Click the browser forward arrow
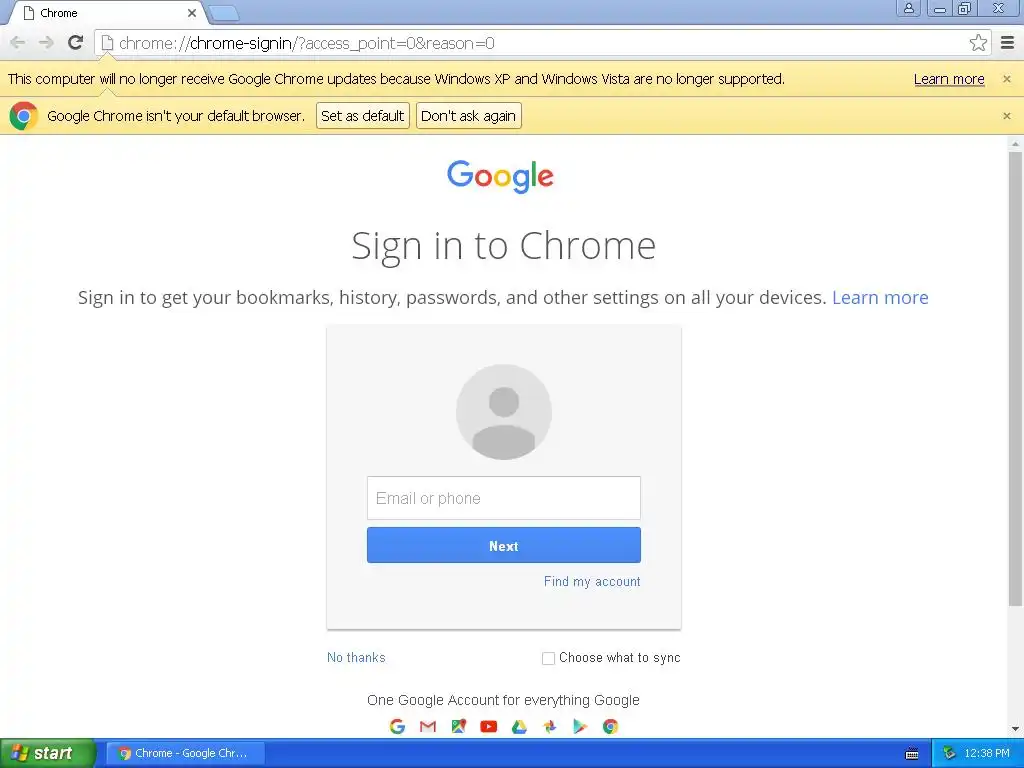Image resolution: width=1024 pixels, height=768 pixels. point(46,43)
